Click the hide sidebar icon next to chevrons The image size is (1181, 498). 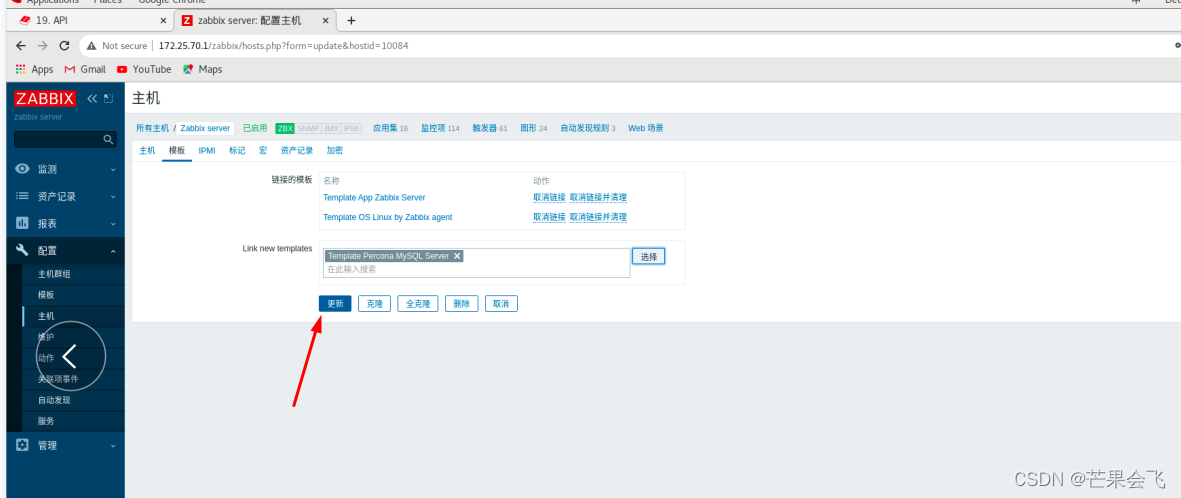pos(108,98)
